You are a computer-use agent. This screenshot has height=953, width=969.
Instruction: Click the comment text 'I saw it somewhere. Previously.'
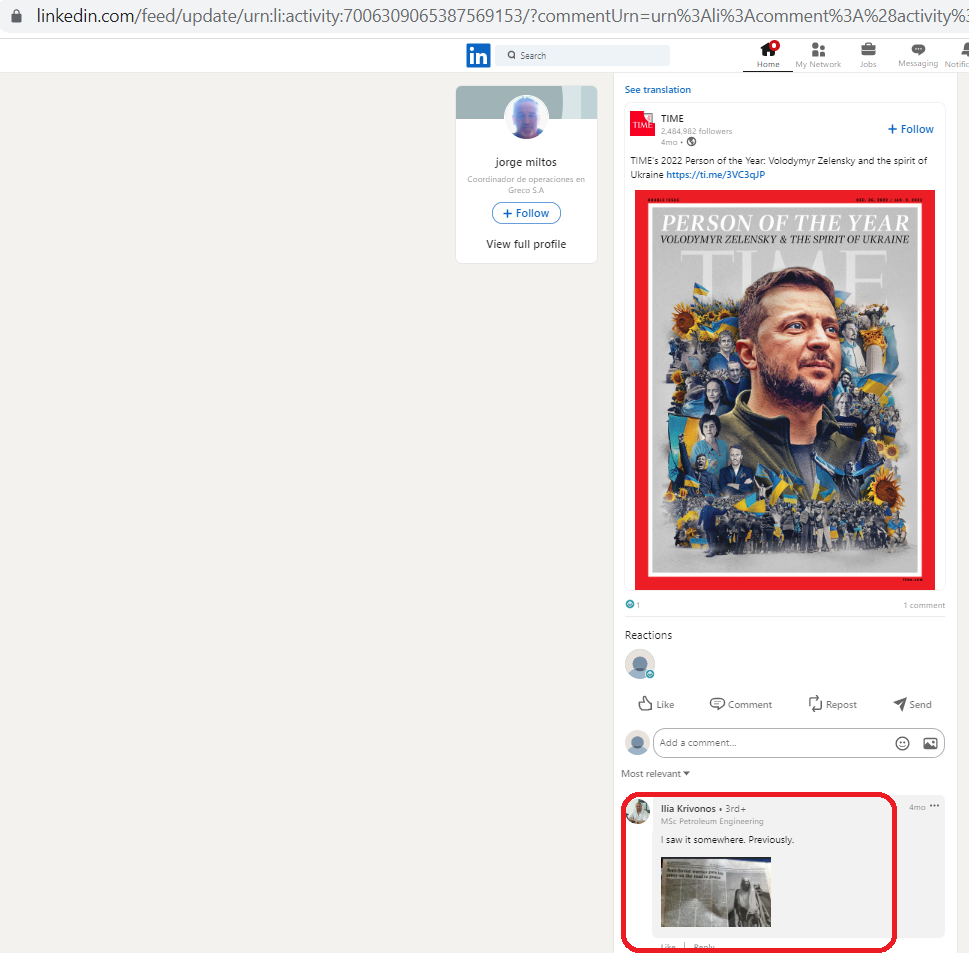[x=727, y=840]
